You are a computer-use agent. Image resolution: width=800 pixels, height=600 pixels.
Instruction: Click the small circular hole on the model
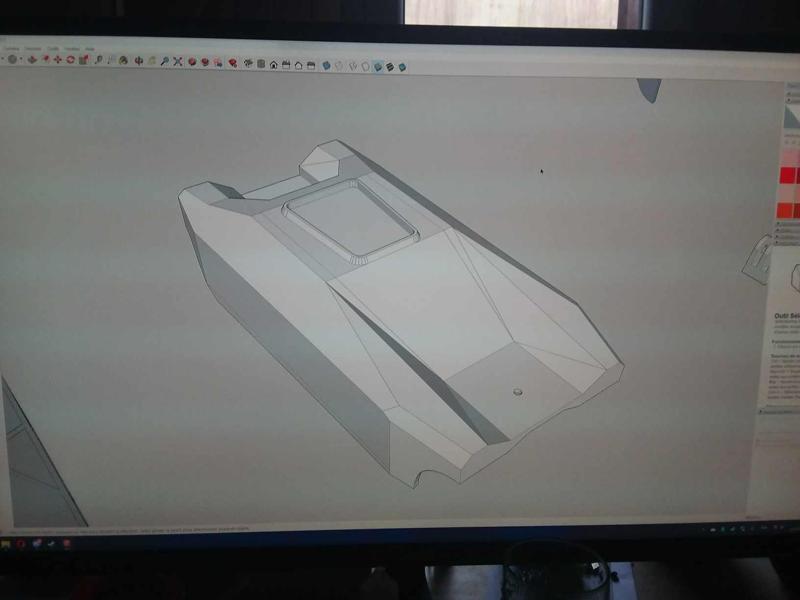pyautogui.click(x=517, y=392)
